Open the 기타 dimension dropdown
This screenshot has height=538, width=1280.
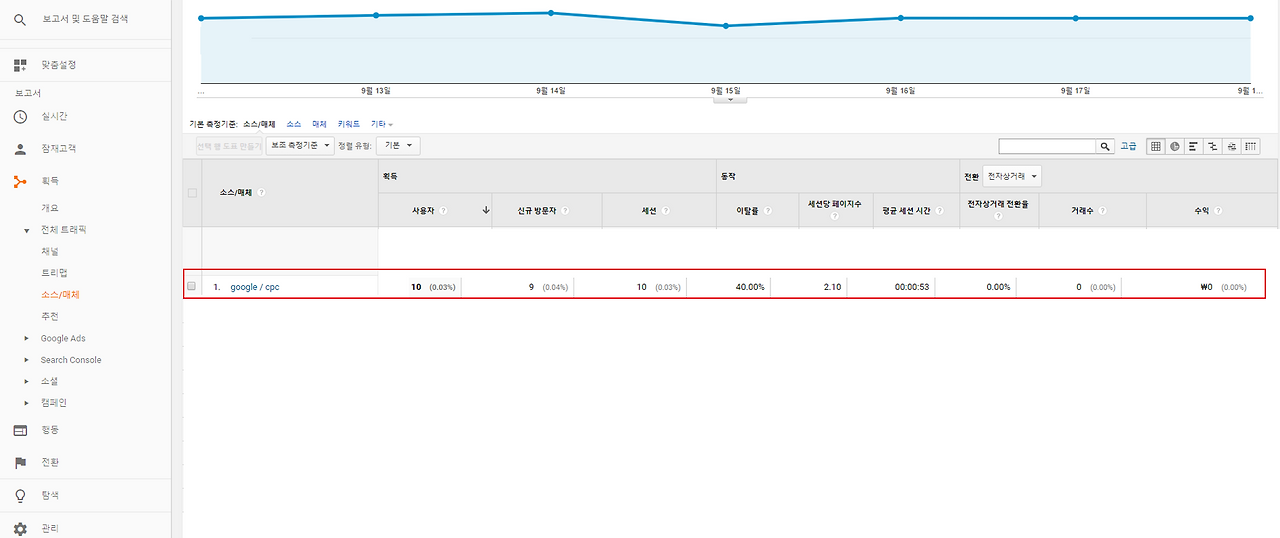pyautogui.click(x=382, y=124)
